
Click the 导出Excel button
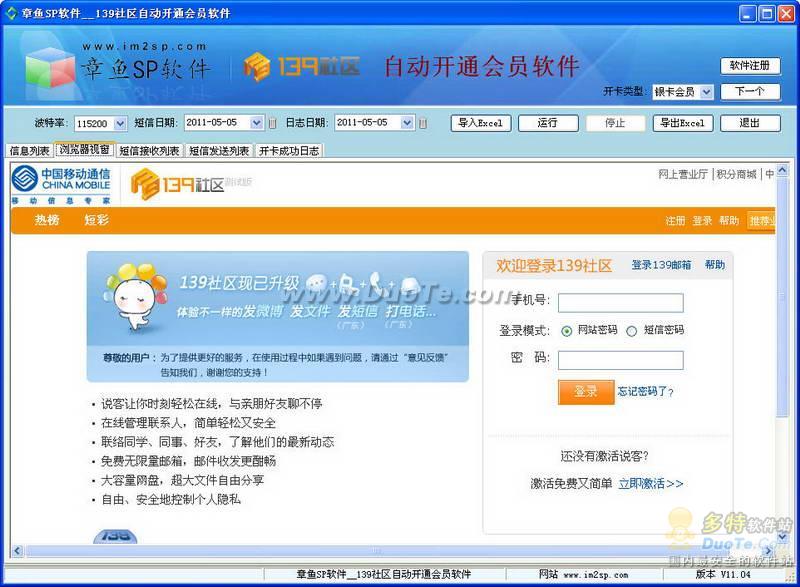tap(683, 123)
